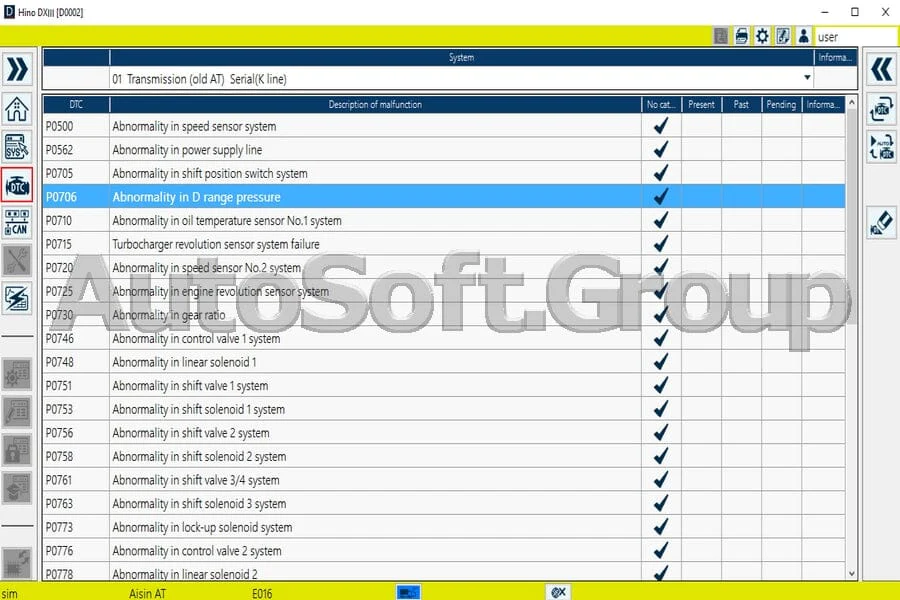Click the grayed gear customization icon
Viewport: 900px width, 600px height.
(17, 374)
